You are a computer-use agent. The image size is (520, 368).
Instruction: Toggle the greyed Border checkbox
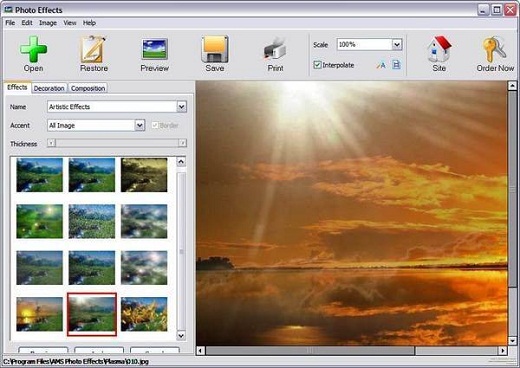click(155, 125)
